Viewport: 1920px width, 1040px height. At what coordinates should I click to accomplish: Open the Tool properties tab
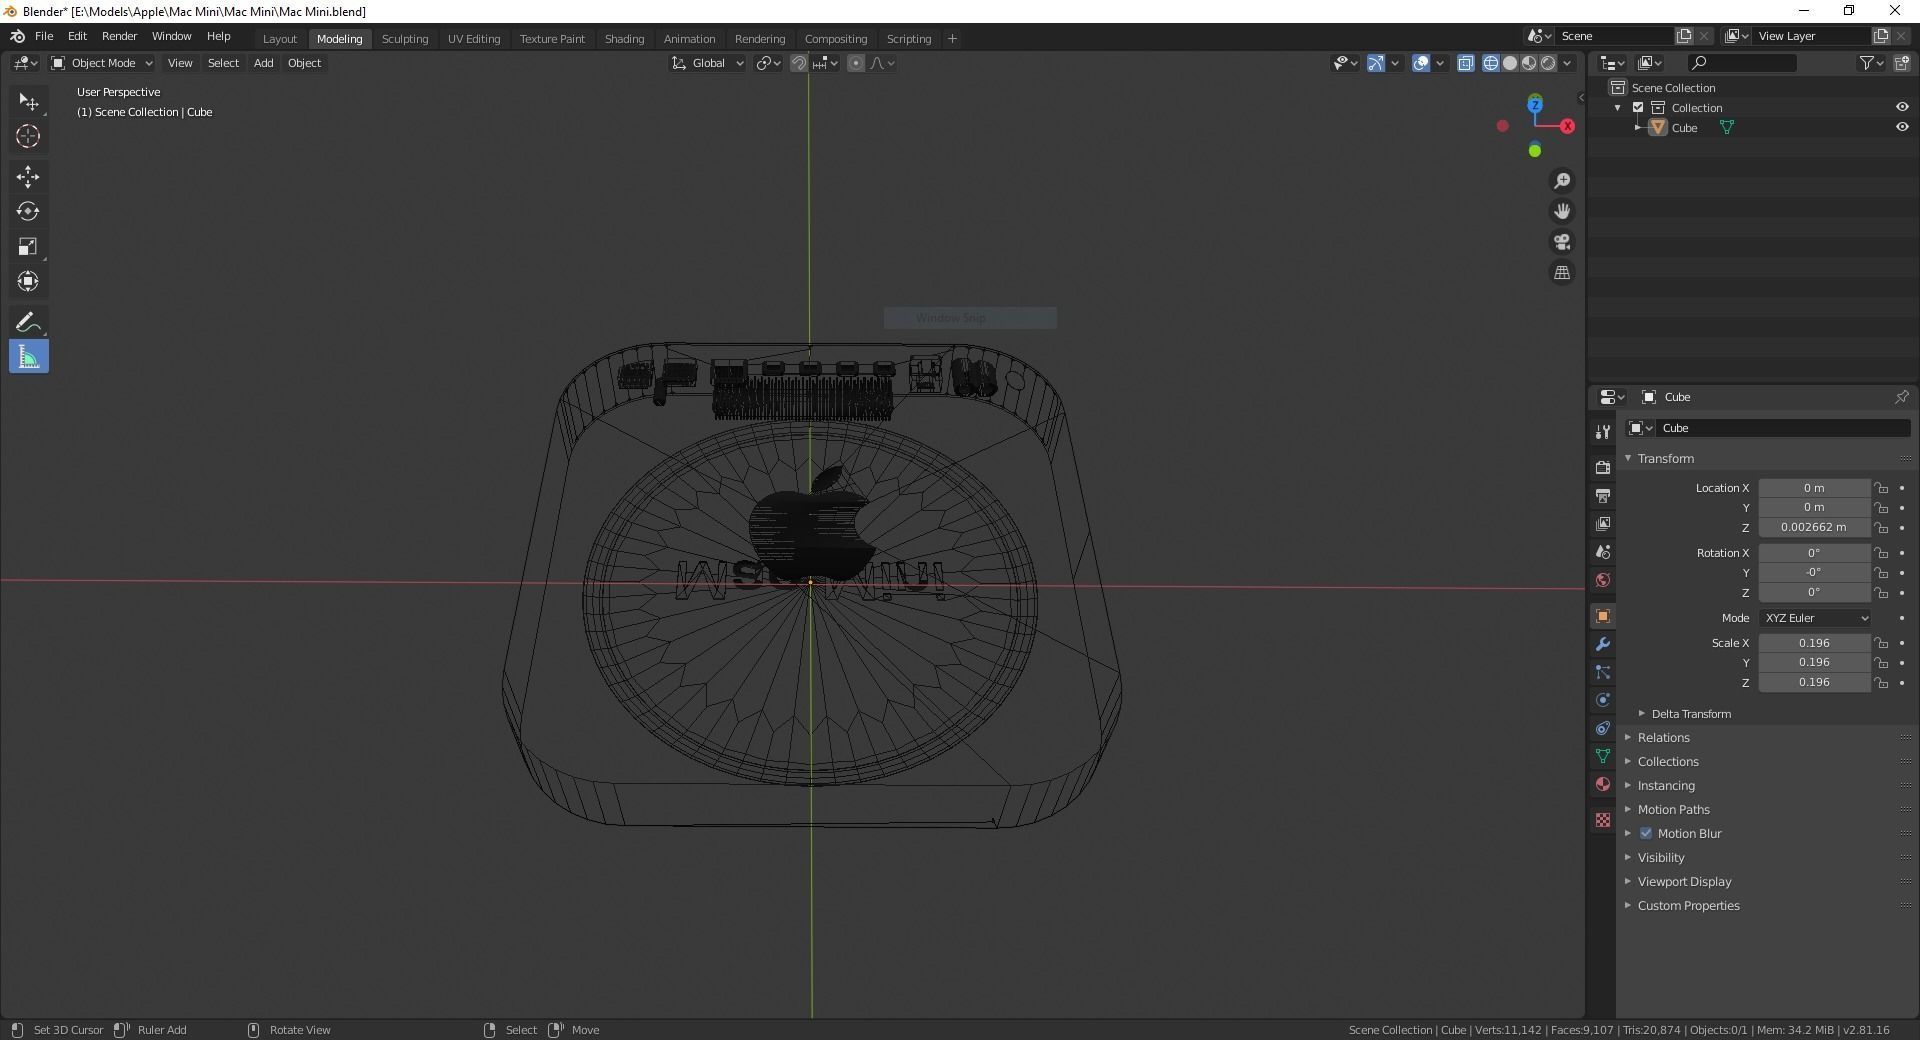[x=1603, y=432]
